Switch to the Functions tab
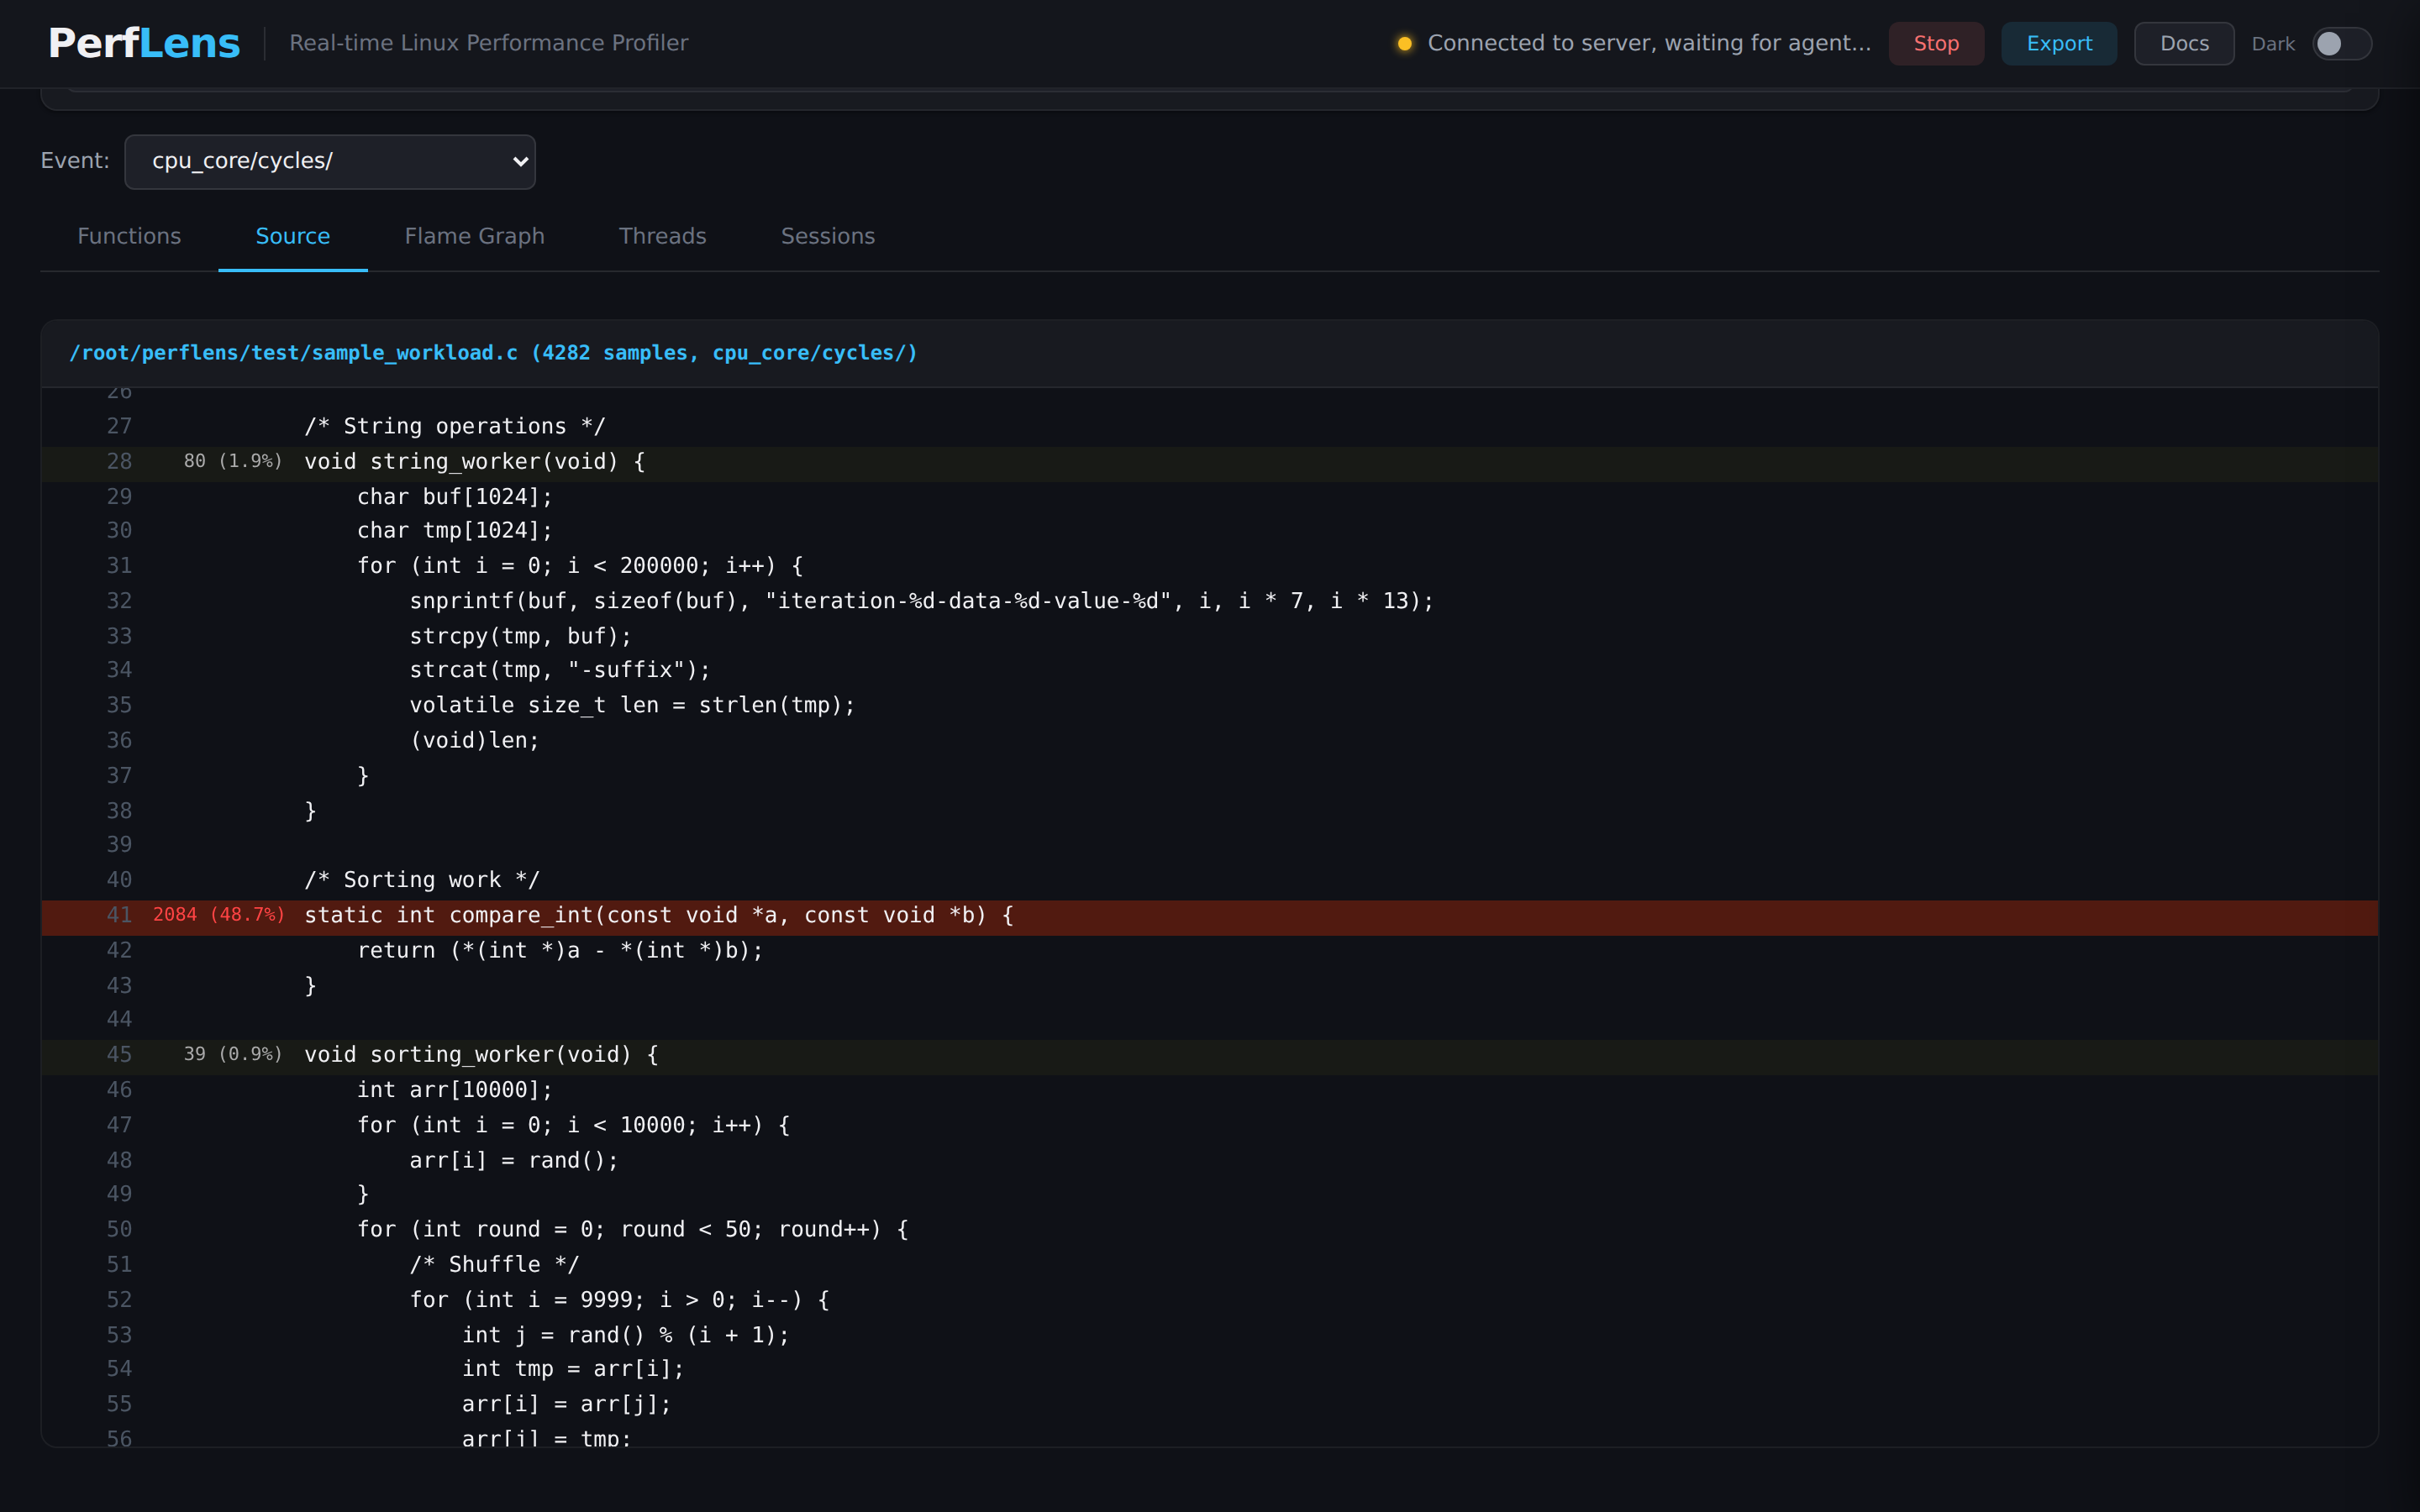 click(x=129, y=236)
